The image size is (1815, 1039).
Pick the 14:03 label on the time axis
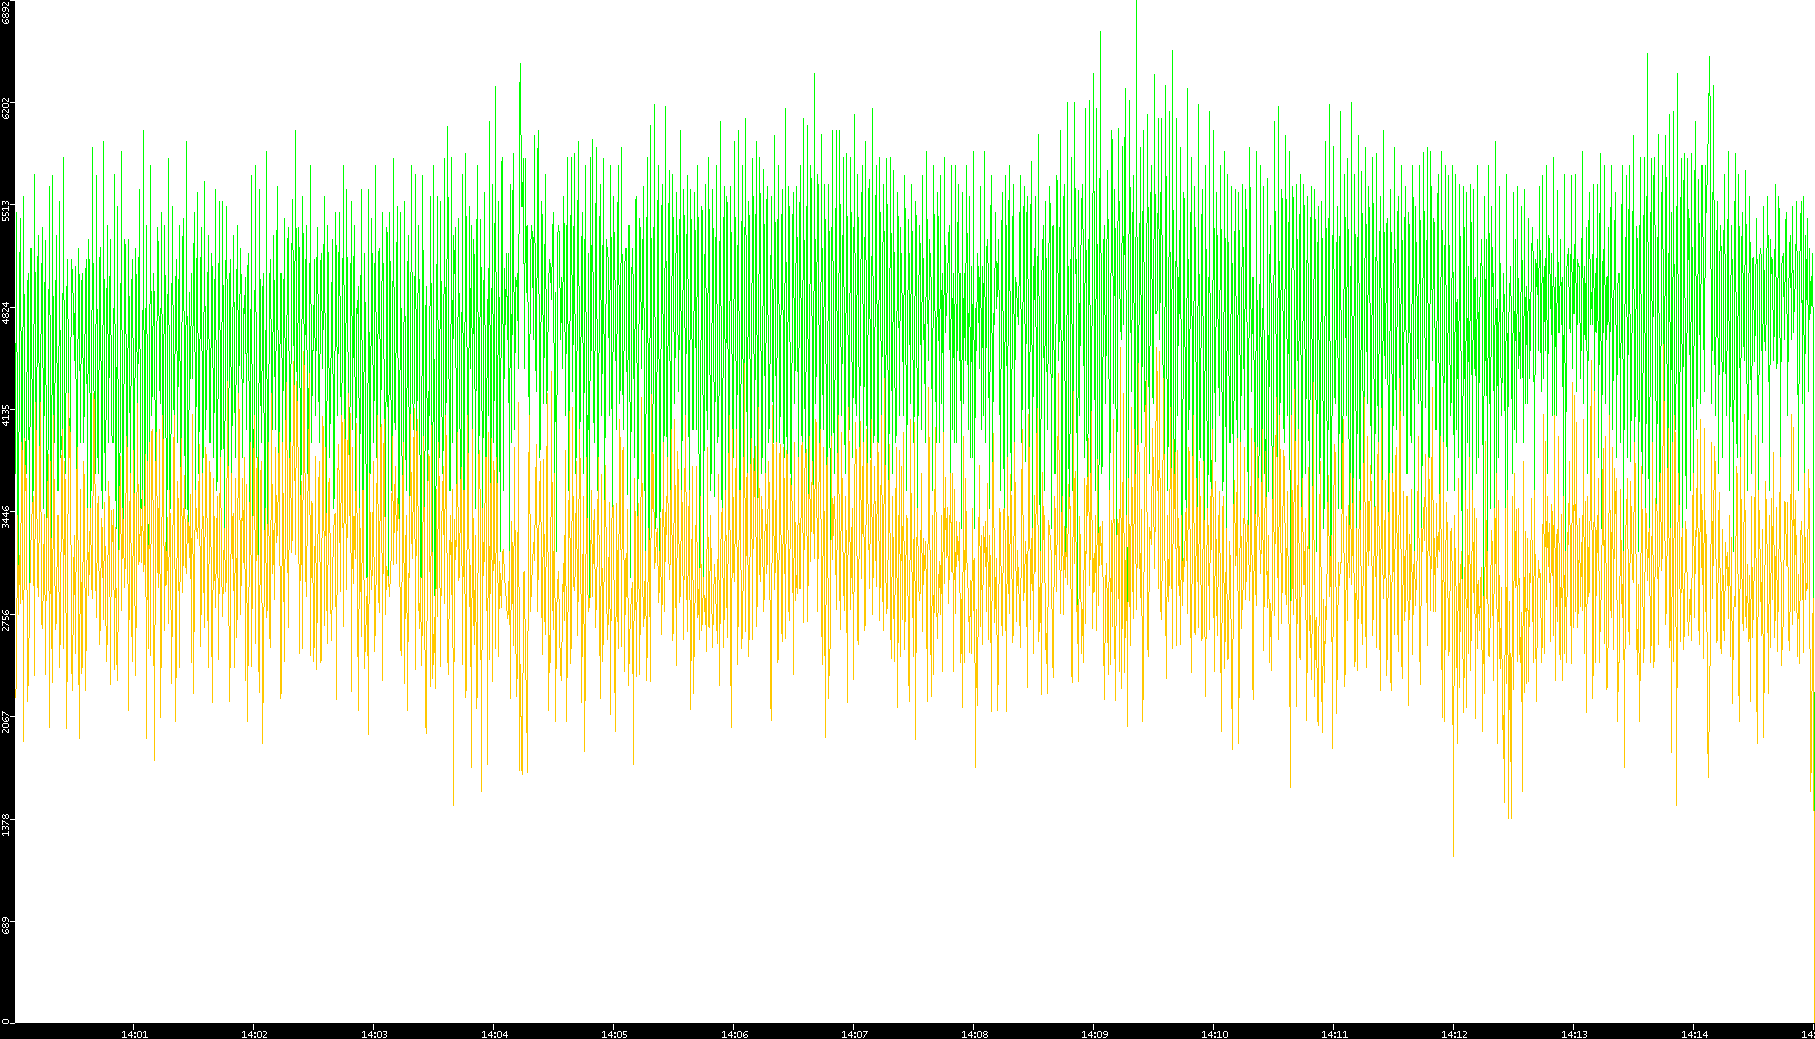[374, 1034]
